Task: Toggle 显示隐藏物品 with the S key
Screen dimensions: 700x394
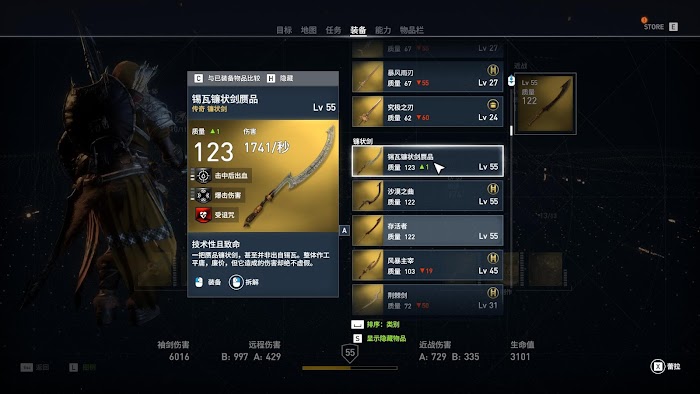Action: (358, 338)
